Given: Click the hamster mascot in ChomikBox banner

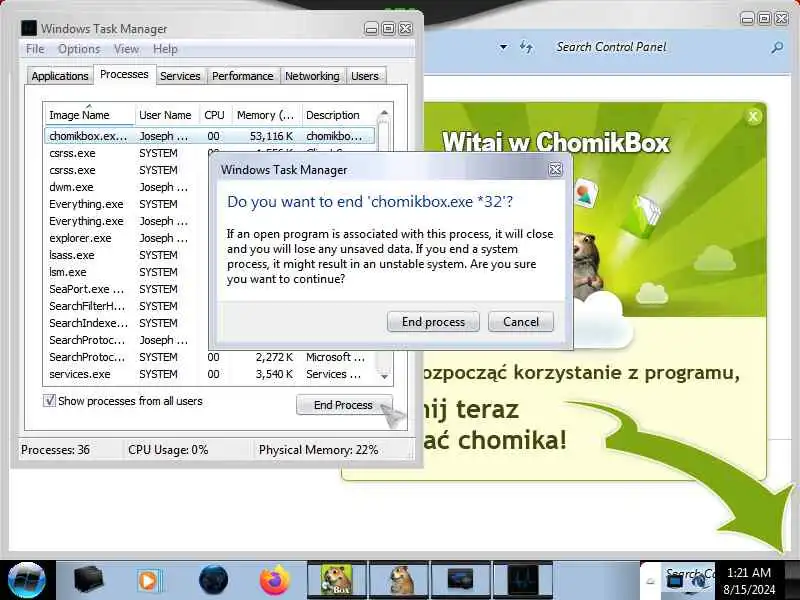Looking at the screenshot, I should click(587, 265).
